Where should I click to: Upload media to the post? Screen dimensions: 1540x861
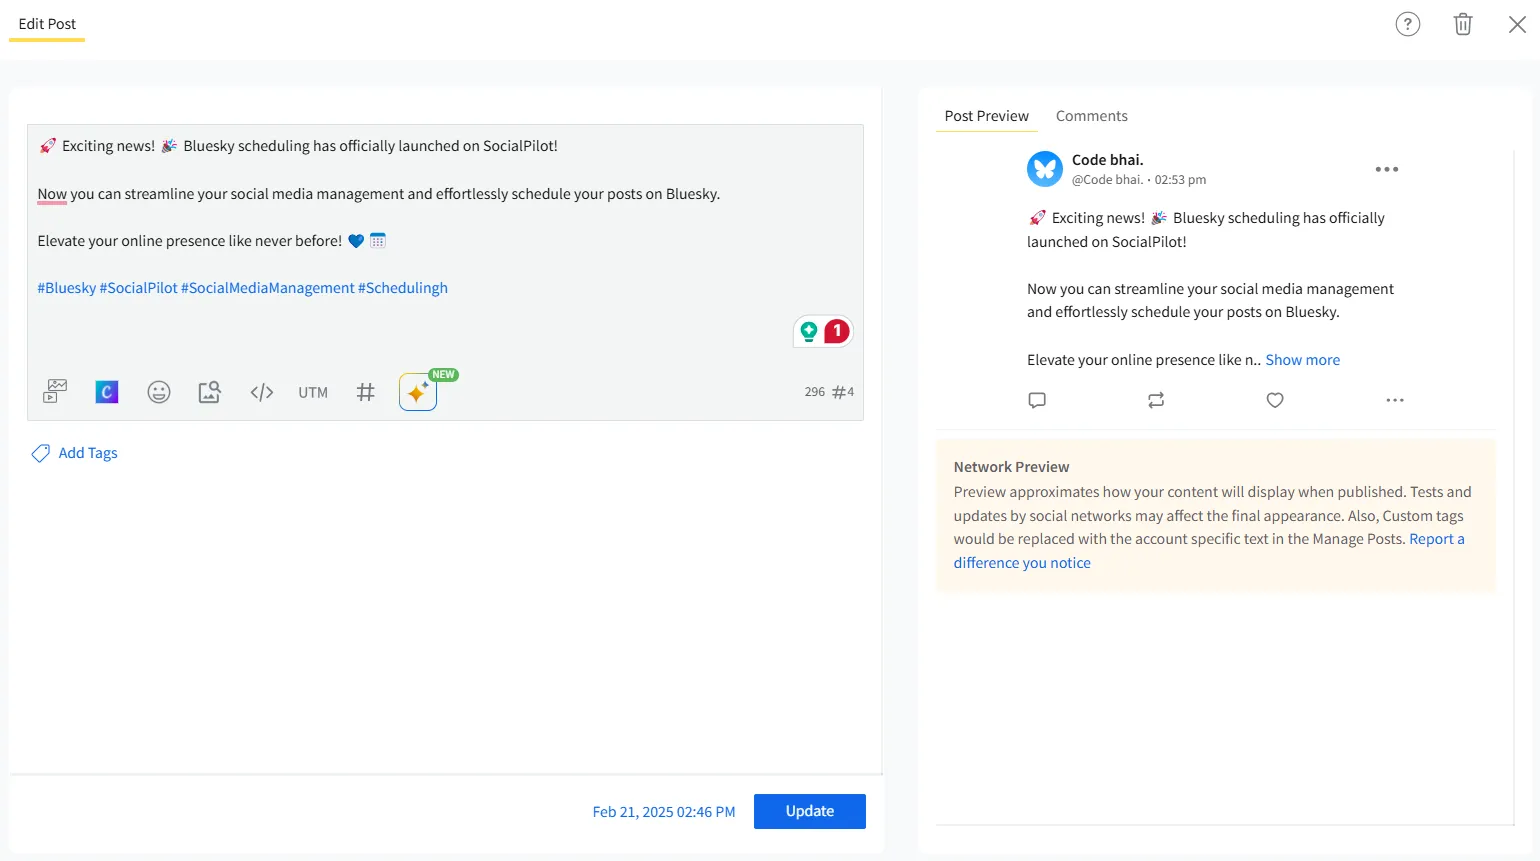54,391
